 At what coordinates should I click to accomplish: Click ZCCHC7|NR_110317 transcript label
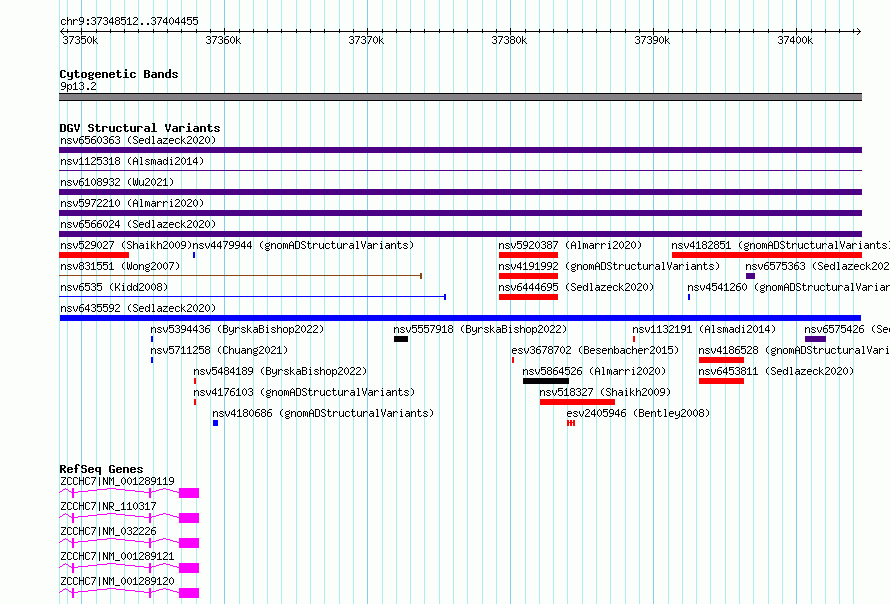coord(108,506)
